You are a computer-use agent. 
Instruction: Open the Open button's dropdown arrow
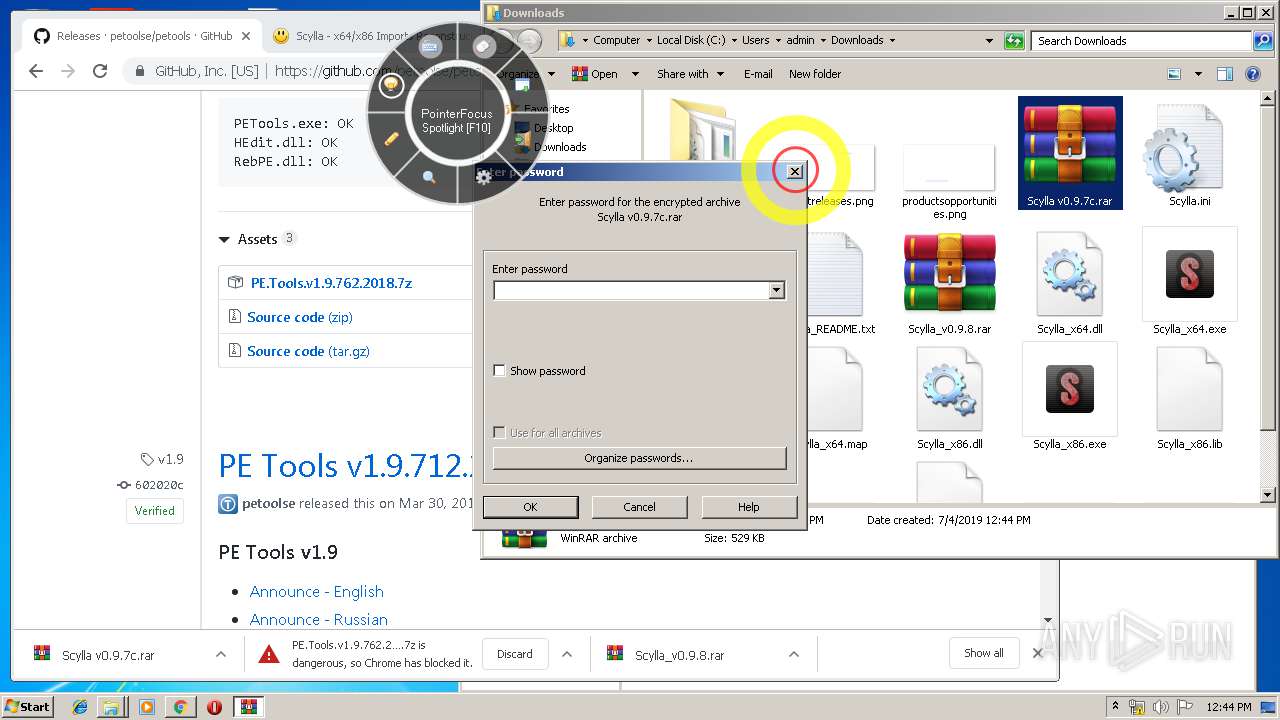tap(634, 74)
